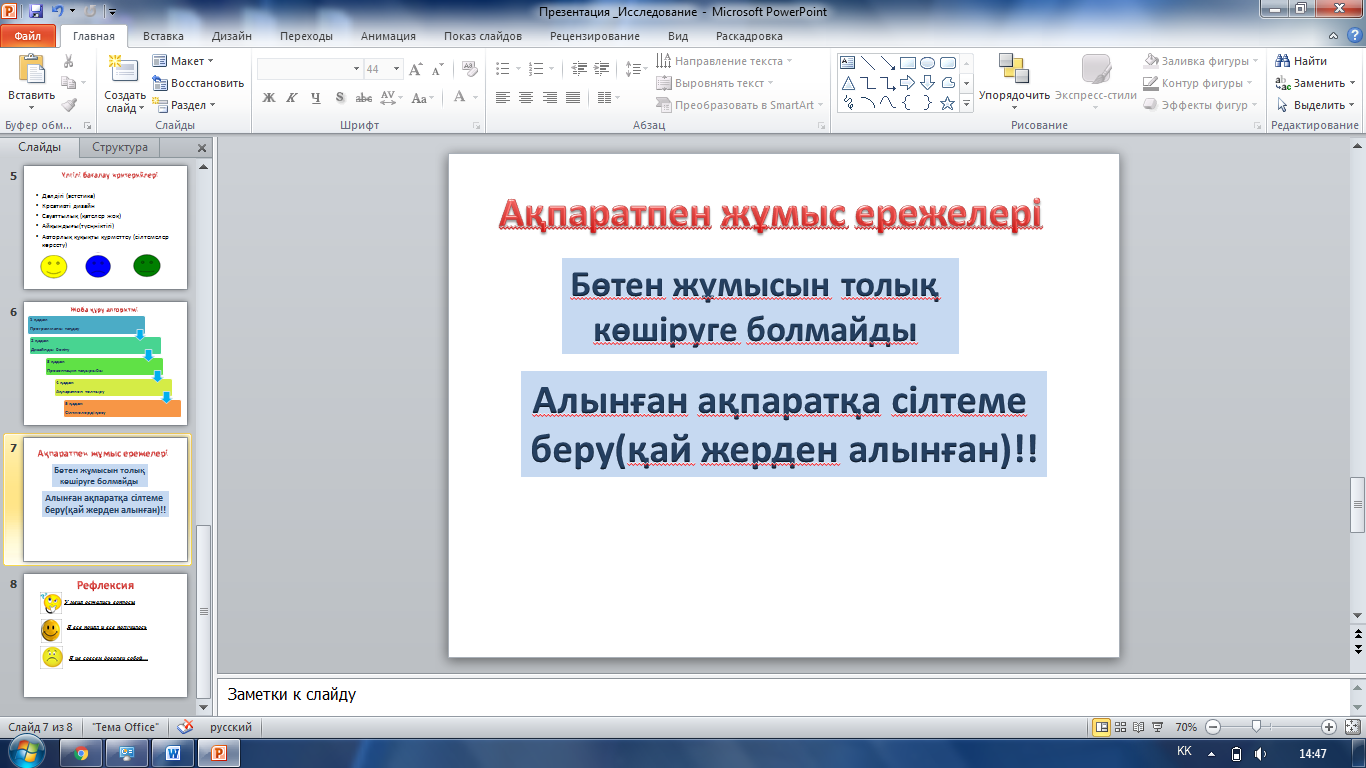Start slideshow from status bar icon

coord(1157,727)
